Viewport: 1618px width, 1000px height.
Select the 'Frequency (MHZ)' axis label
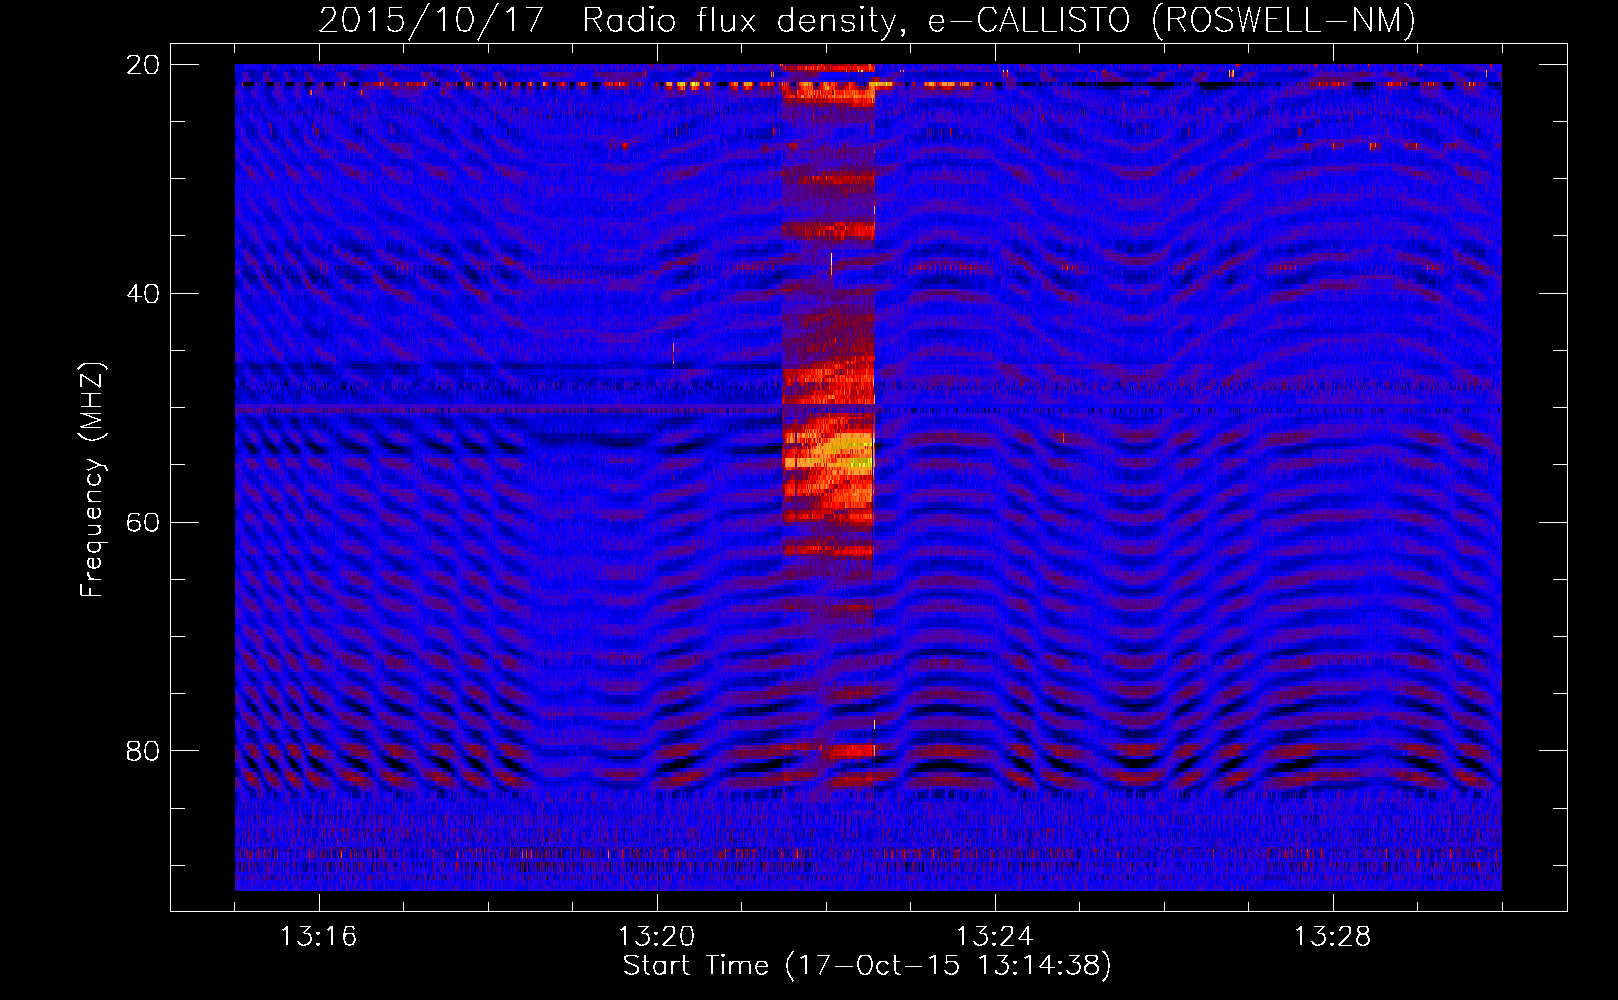coord(91,480)
